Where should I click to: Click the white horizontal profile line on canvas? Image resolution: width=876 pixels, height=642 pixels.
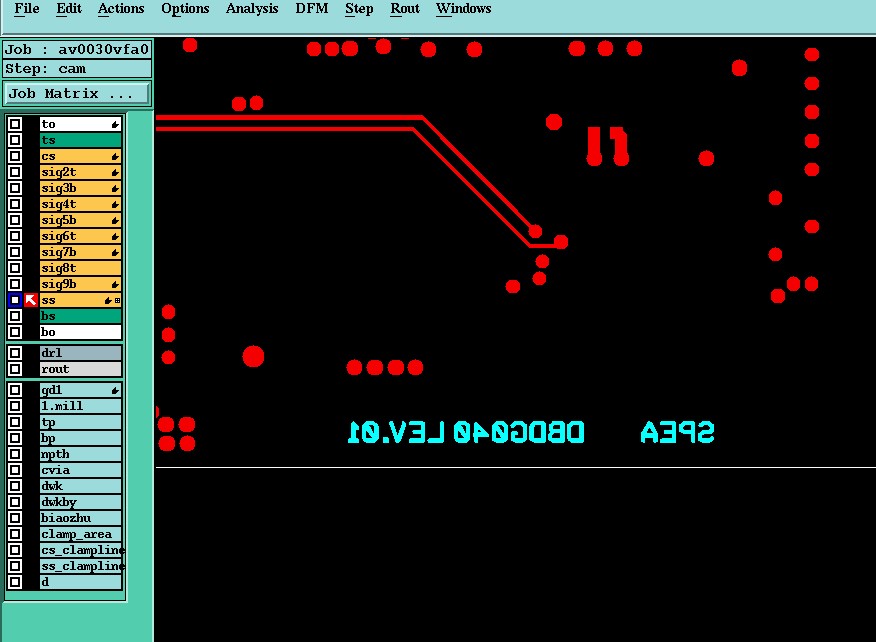point(515,467)
